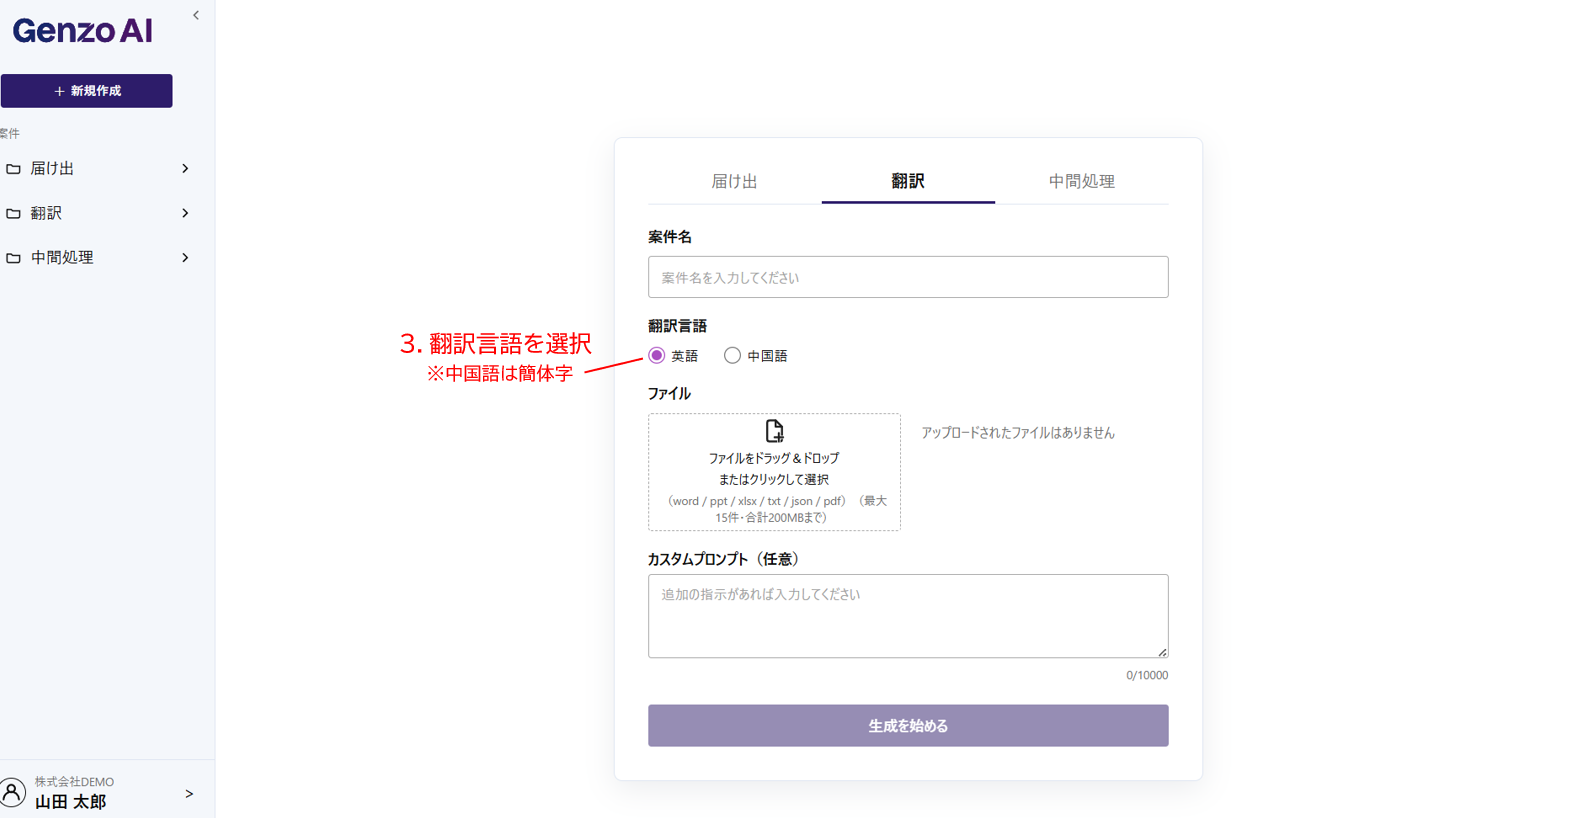Select the 中国語 radio button
Image resolution: width=1591 pixels, height=818 pixels.
click(733, 356)
